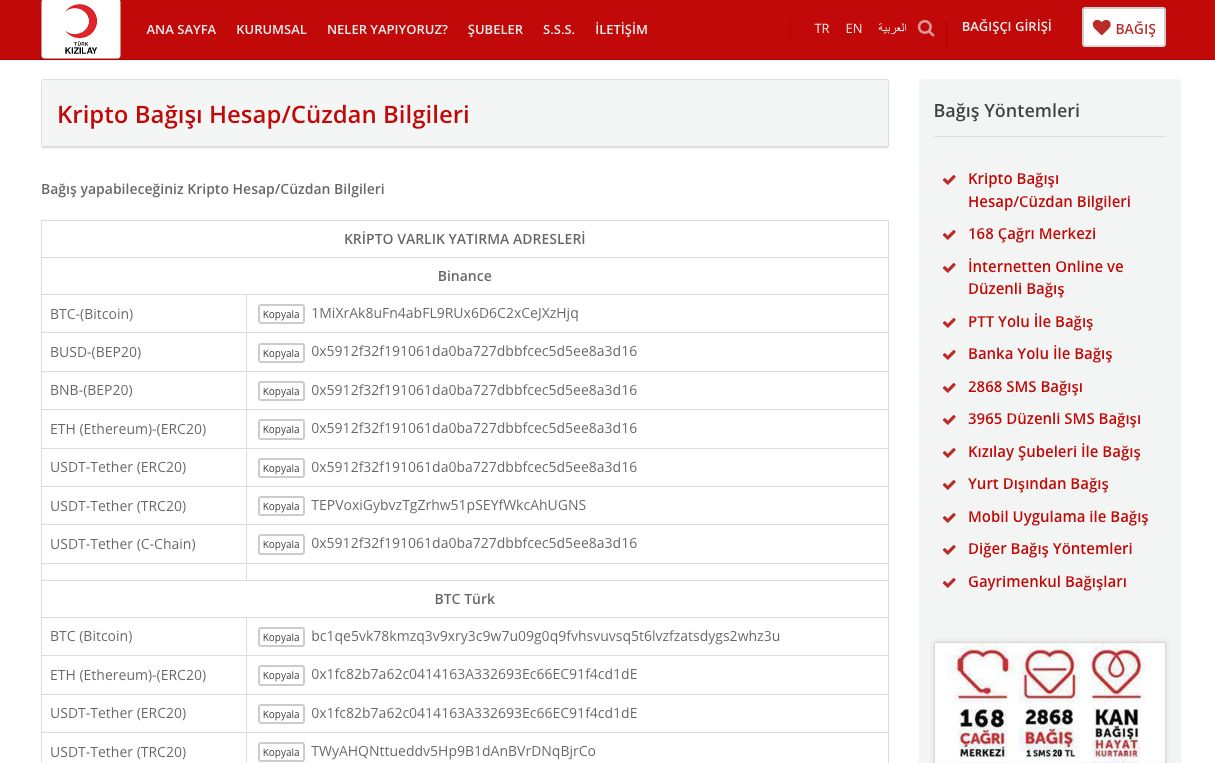Open the ŞUBELER menu
The image size is (1215, 763).
click(x=495, y=29)
